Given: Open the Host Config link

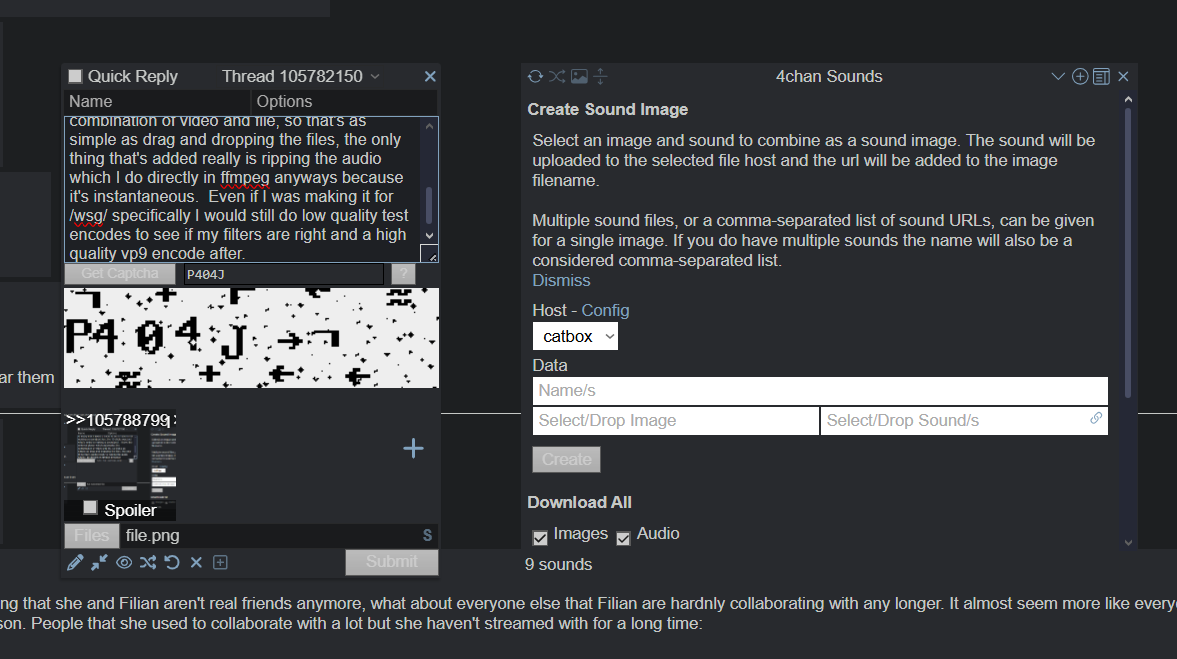Looking at the screenshot, I should click(x=605, y=311).
